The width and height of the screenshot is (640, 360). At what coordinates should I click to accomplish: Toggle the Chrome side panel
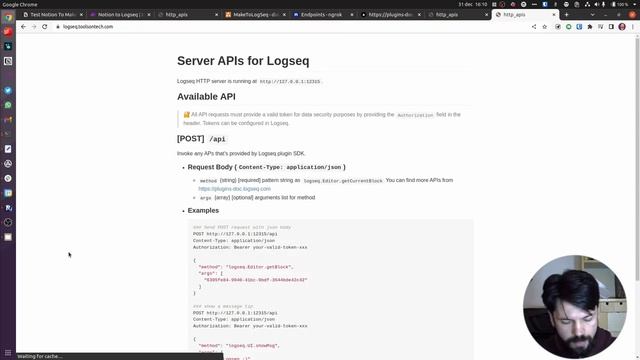(611, 27)
